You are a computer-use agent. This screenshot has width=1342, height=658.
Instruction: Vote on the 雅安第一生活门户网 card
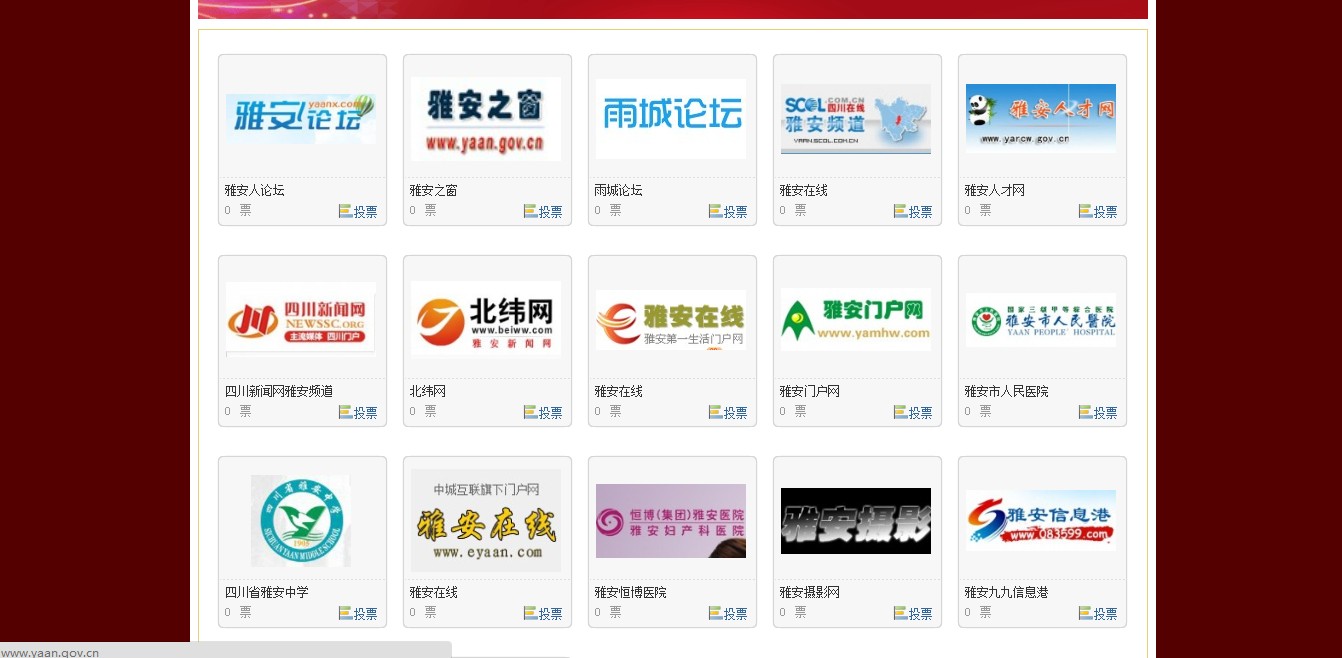pyautogui.click(x=728, y=413)
